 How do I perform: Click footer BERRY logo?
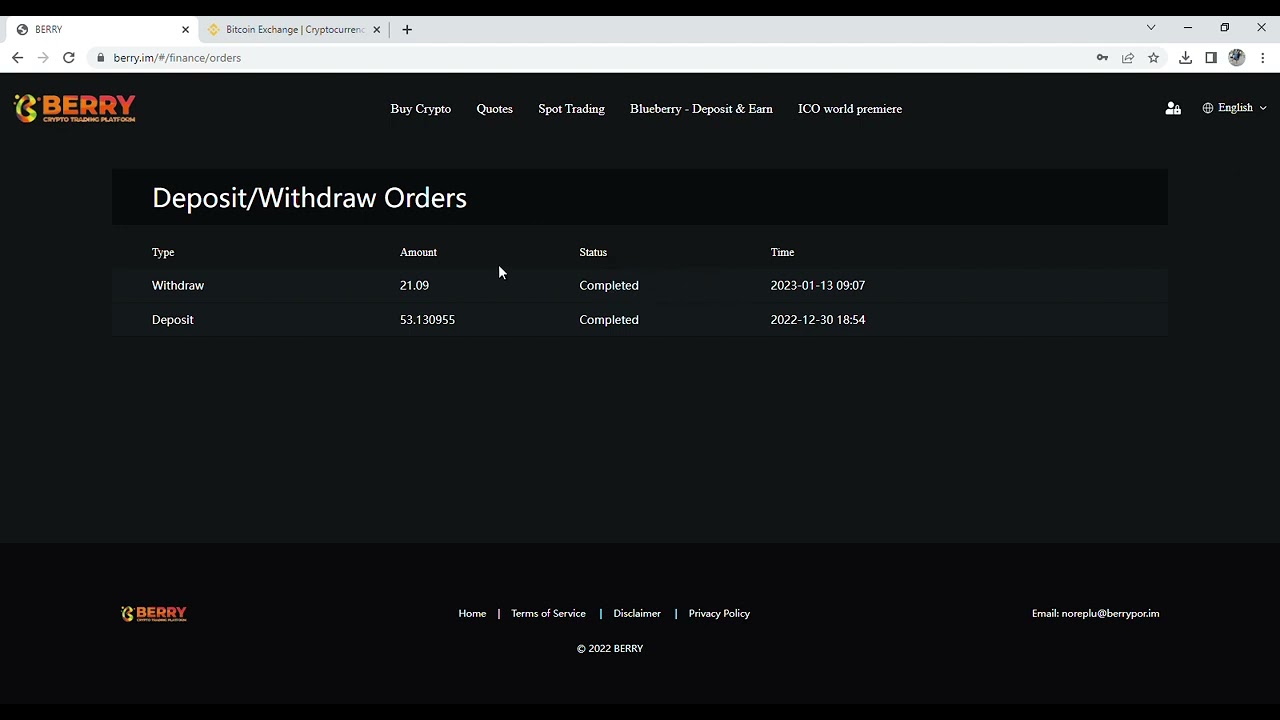154,614
